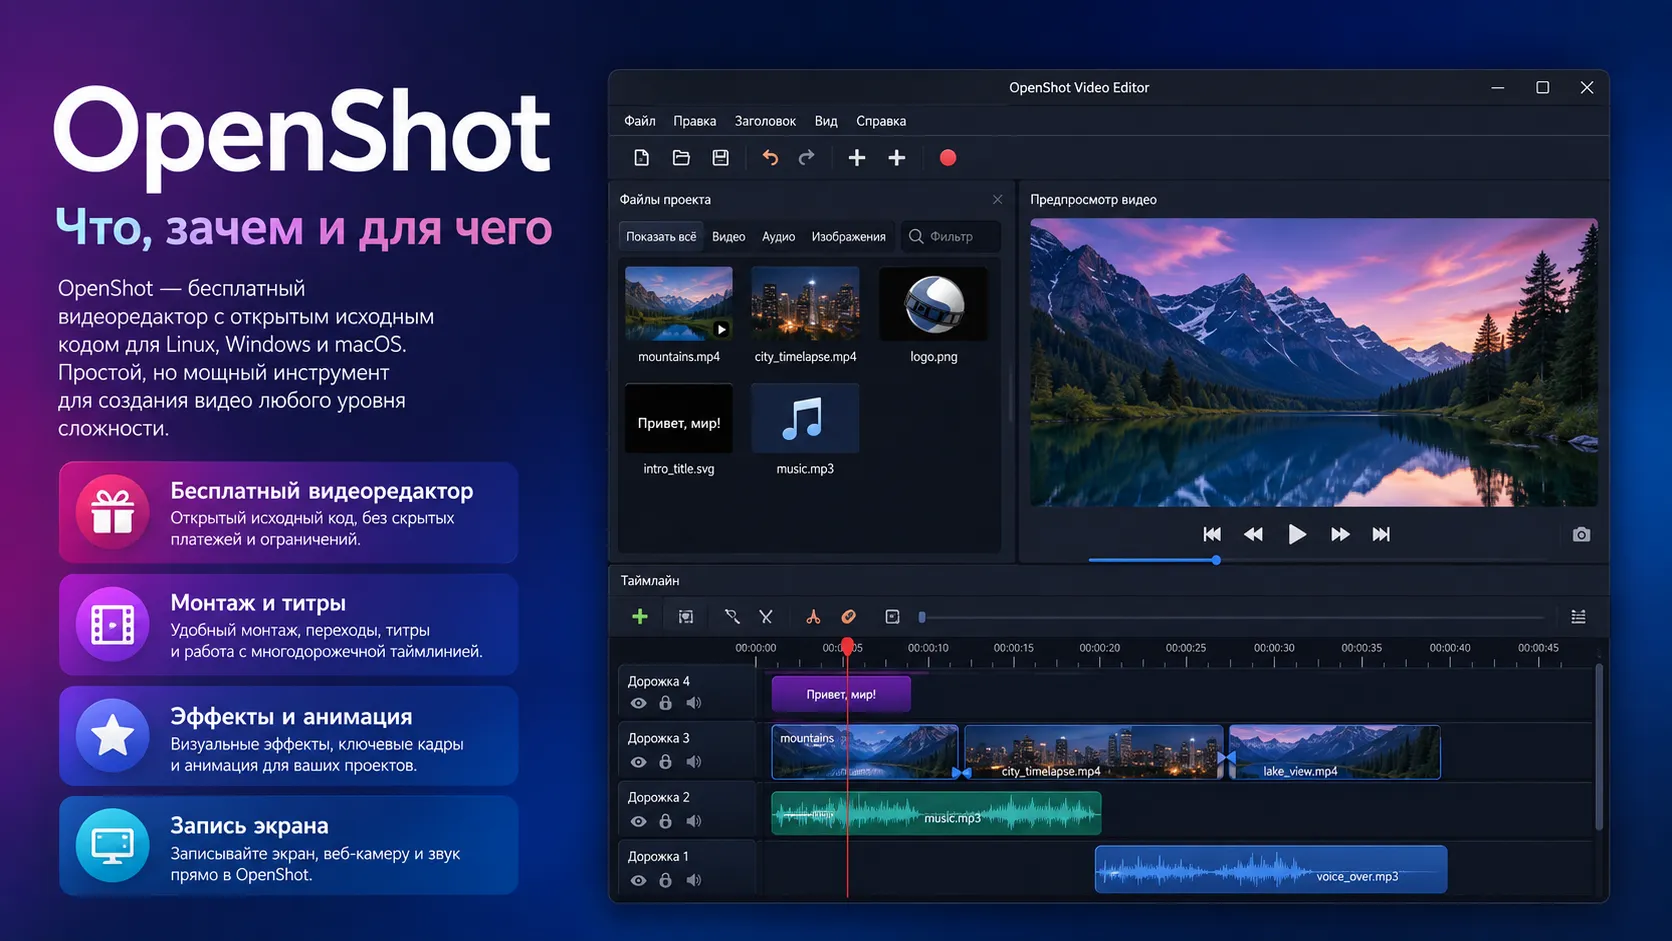Mute Дорожка 2 speaker icon

click(x=694, y=821)
